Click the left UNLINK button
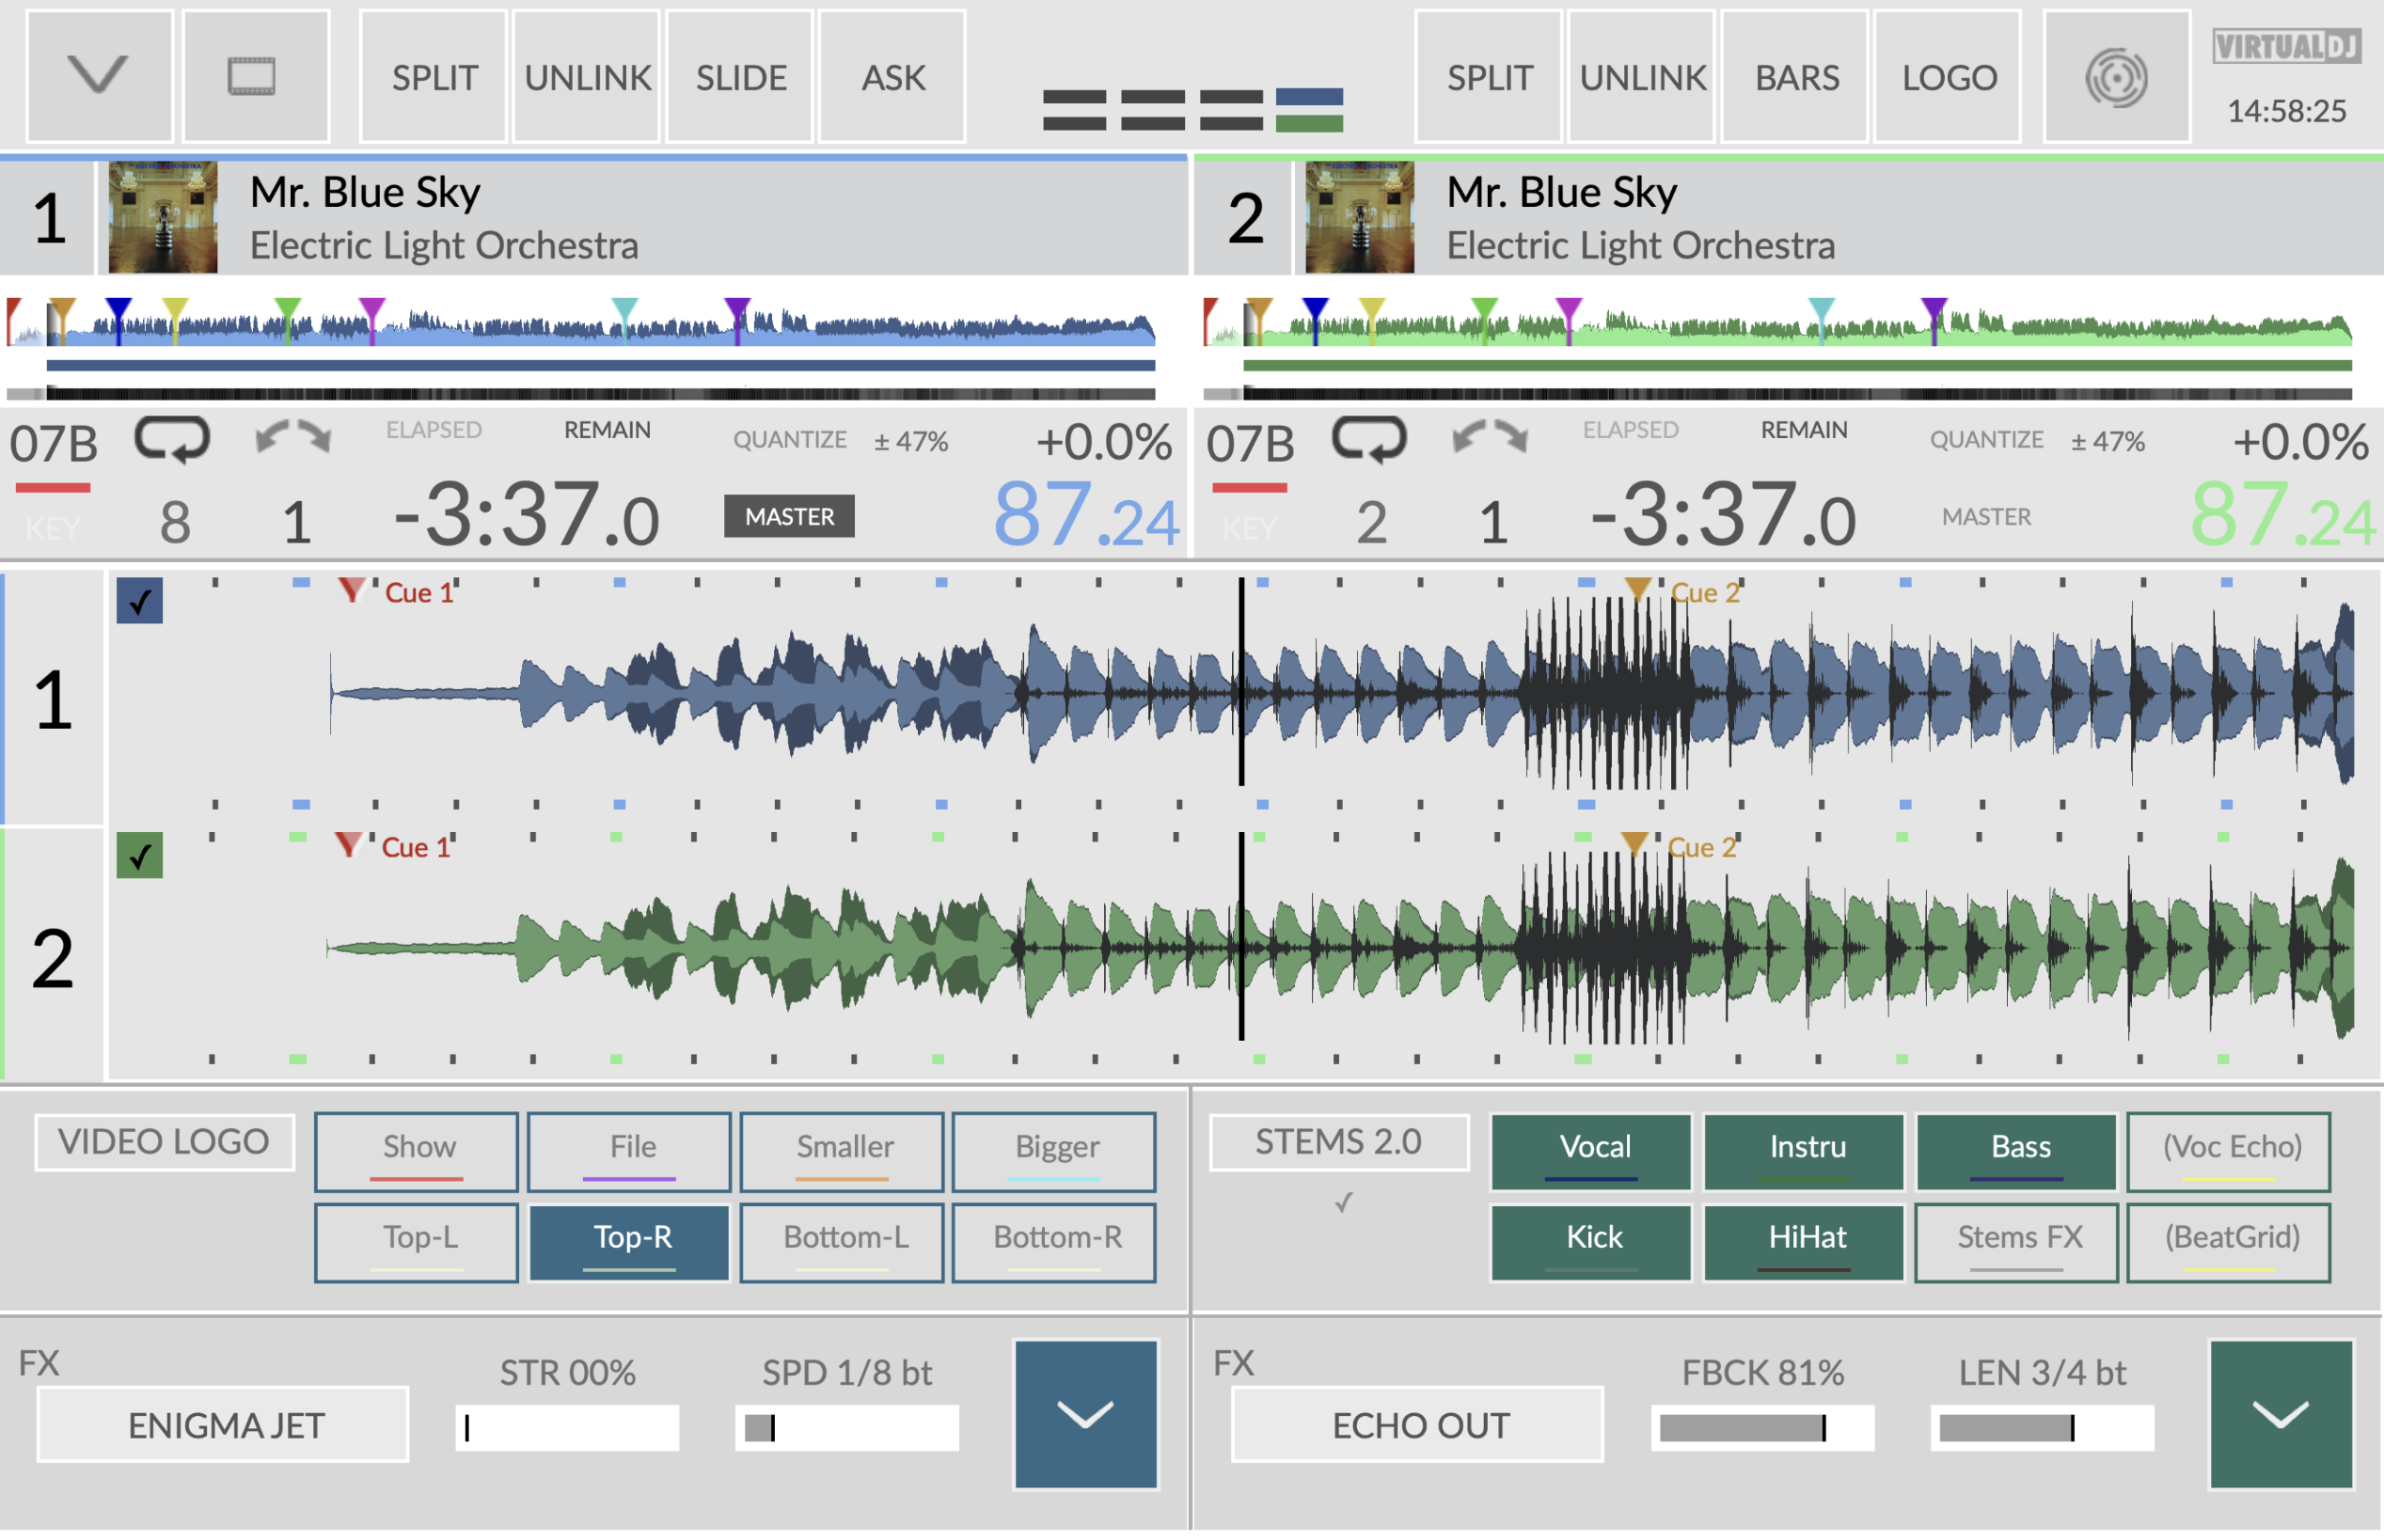This screenshot has width=2384, height=1540. [x=587, y=76]
